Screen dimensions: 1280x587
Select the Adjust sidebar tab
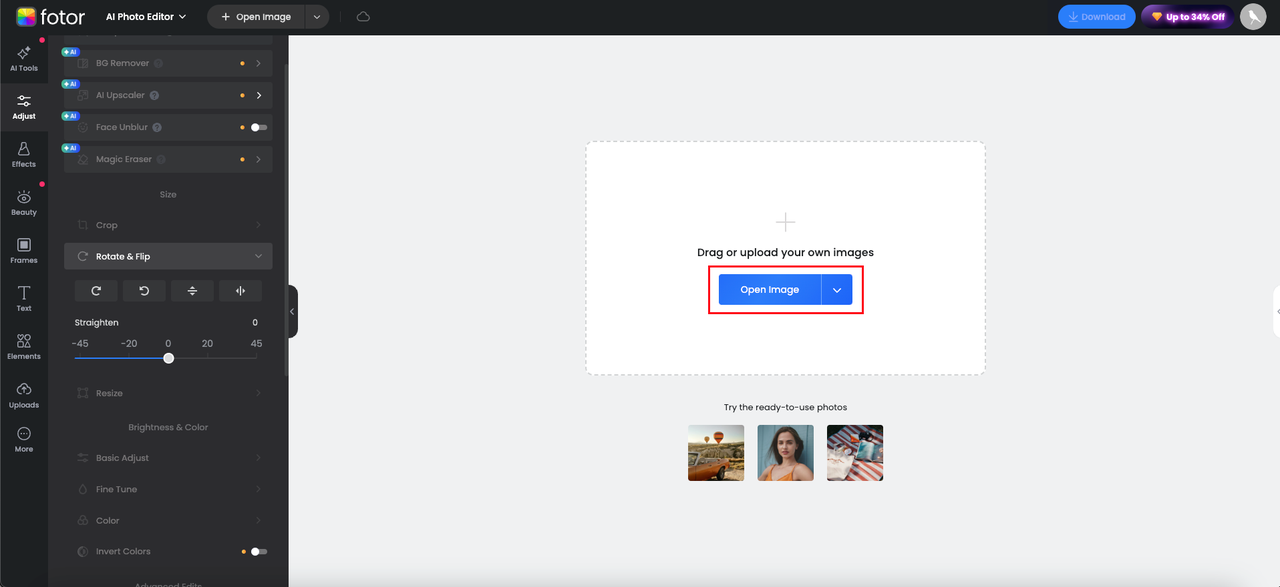tap(24, 107)
